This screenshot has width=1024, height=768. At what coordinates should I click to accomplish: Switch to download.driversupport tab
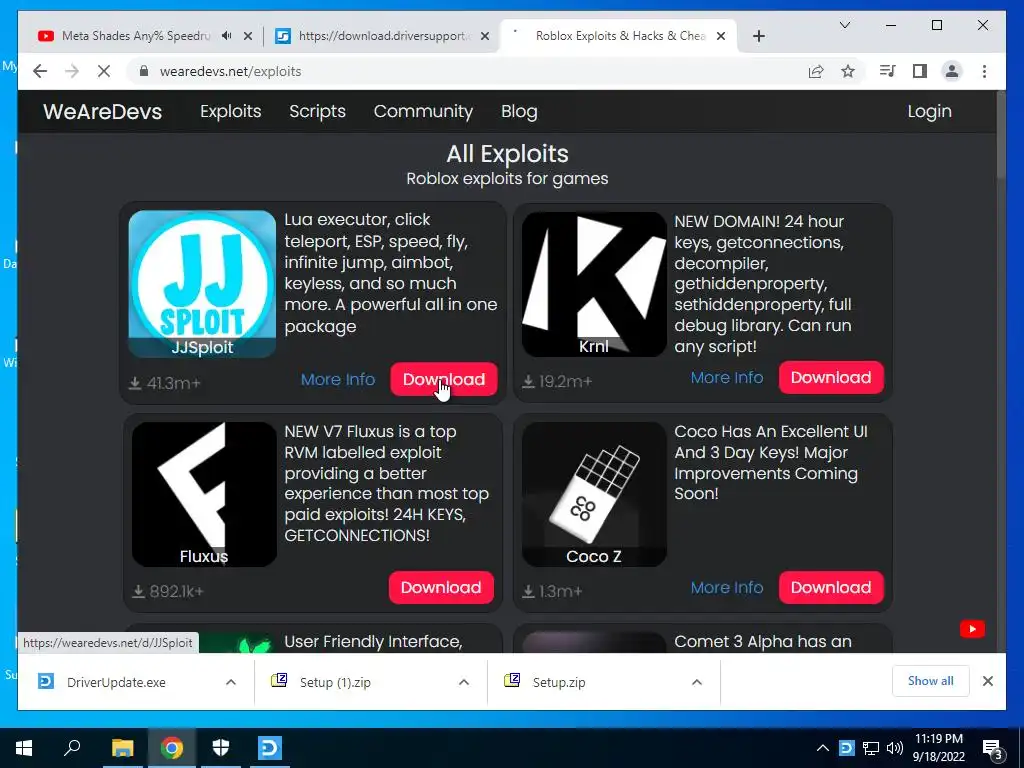point(384,36)
